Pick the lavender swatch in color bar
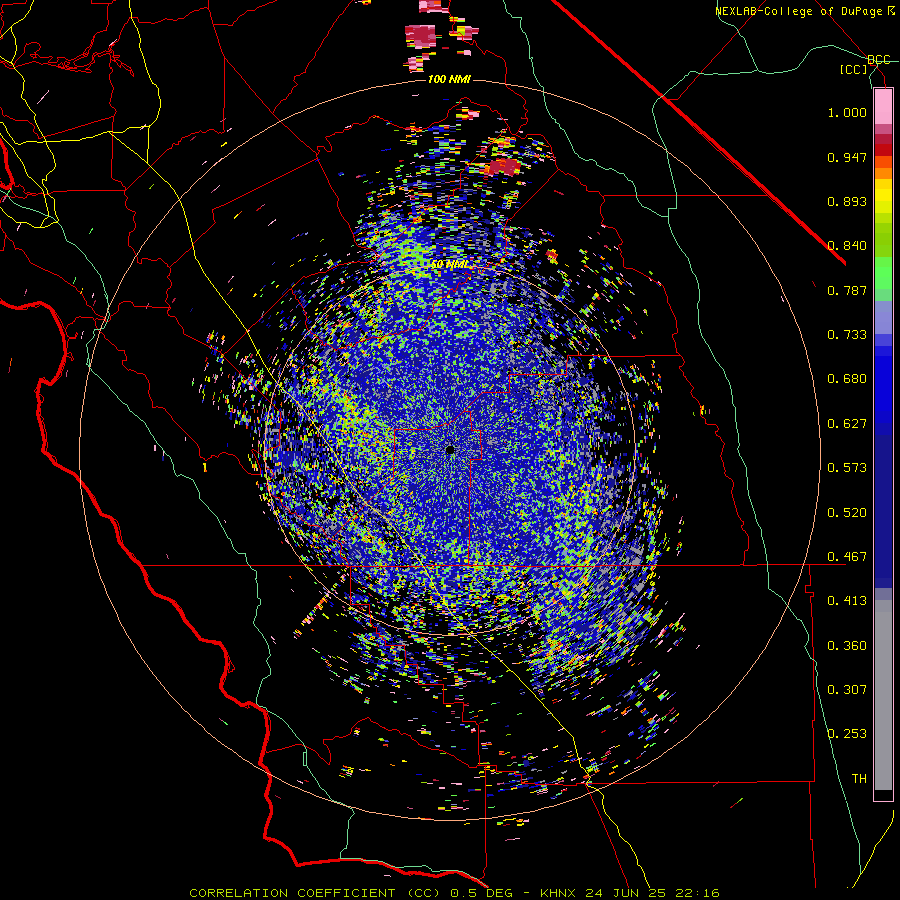Screen dimensions: 900x900 (x=883, y=317)
